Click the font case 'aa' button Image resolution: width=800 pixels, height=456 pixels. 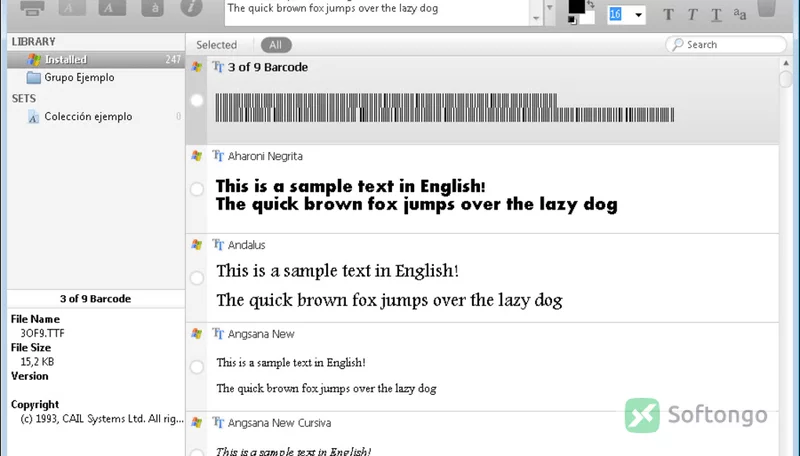(x=740, y=14)
